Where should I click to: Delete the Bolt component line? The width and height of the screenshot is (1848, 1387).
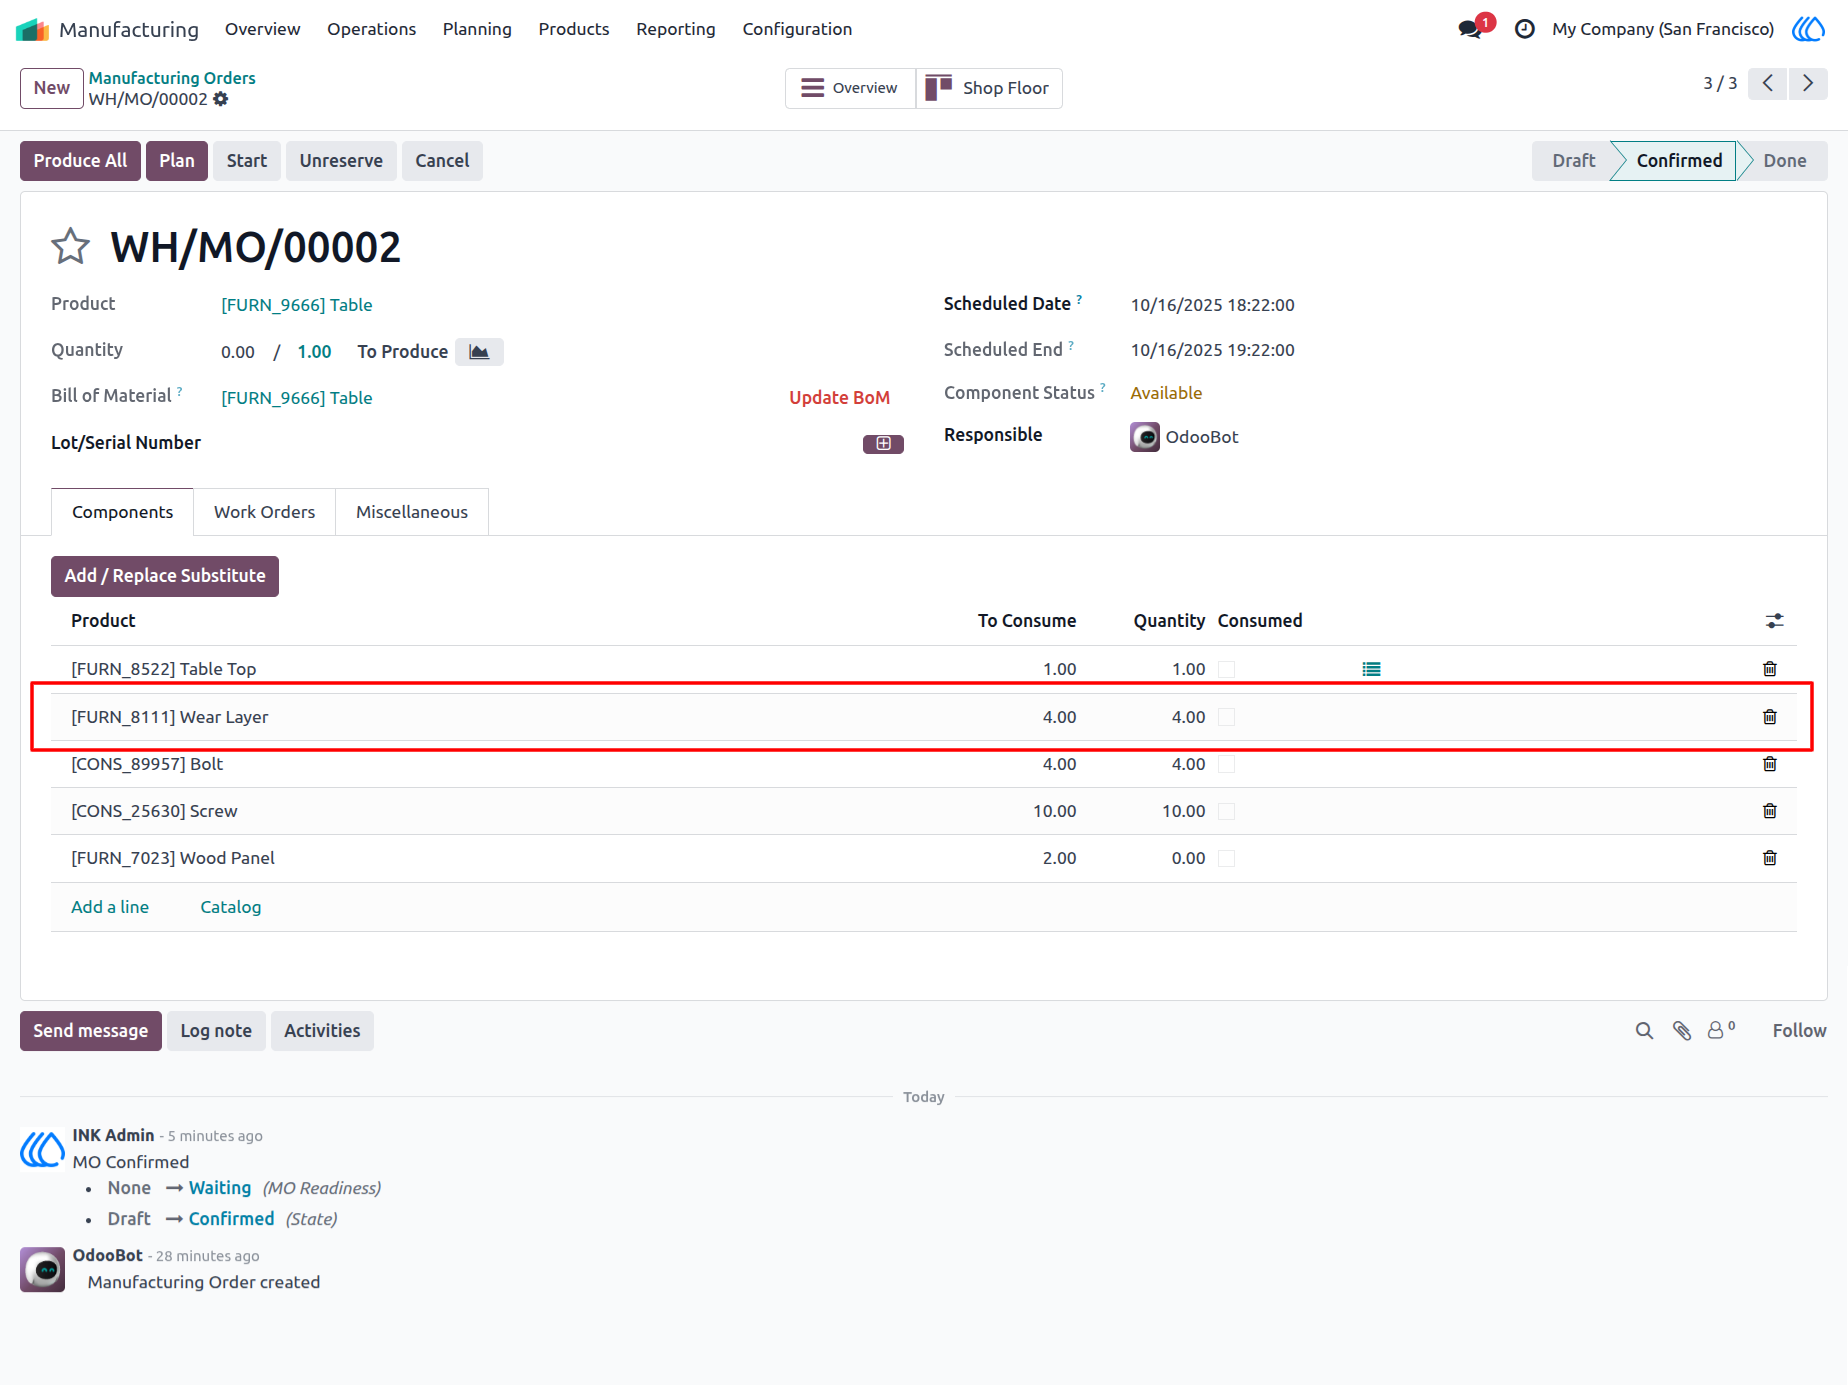[x=1770, y=764]
